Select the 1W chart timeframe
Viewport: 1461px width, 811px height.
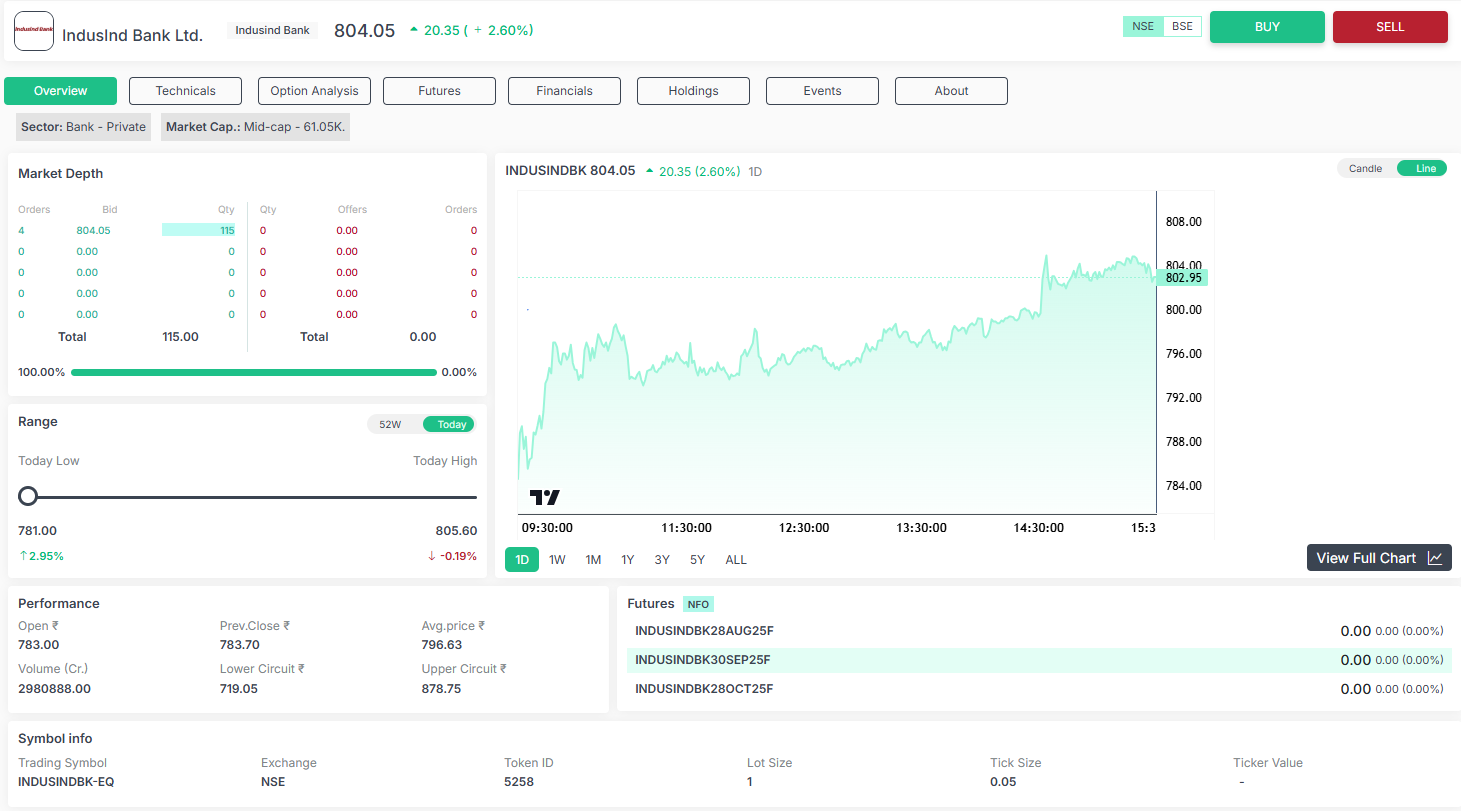tap(557, 560)
